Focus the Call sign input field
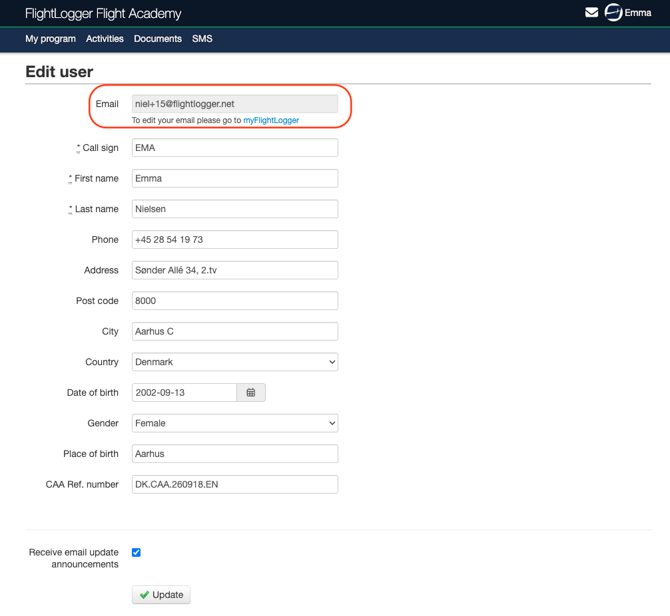 coord(235,148)
